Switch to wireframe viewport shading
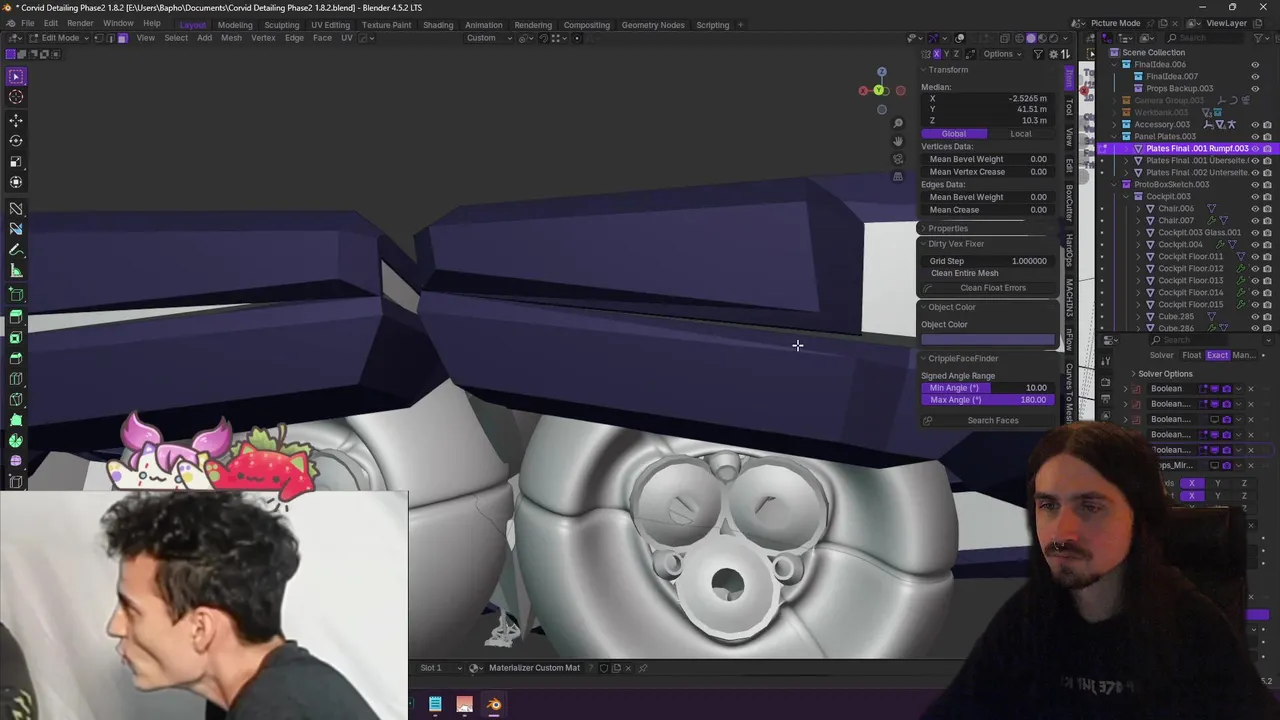 click(x=1019, y=38)
